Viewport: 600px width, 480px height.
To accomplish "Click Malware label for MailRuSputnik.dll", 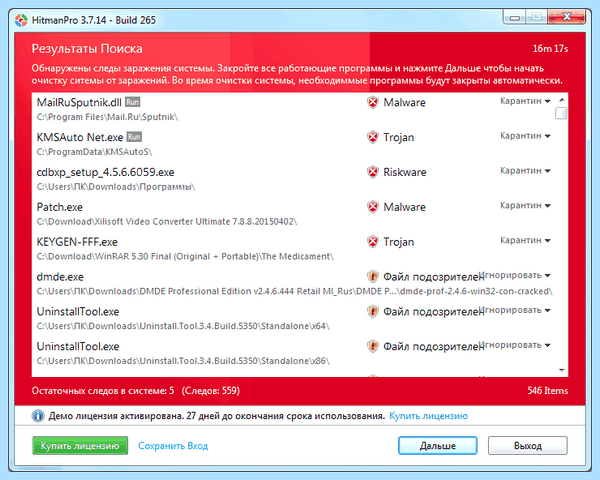I will [404, 103].
